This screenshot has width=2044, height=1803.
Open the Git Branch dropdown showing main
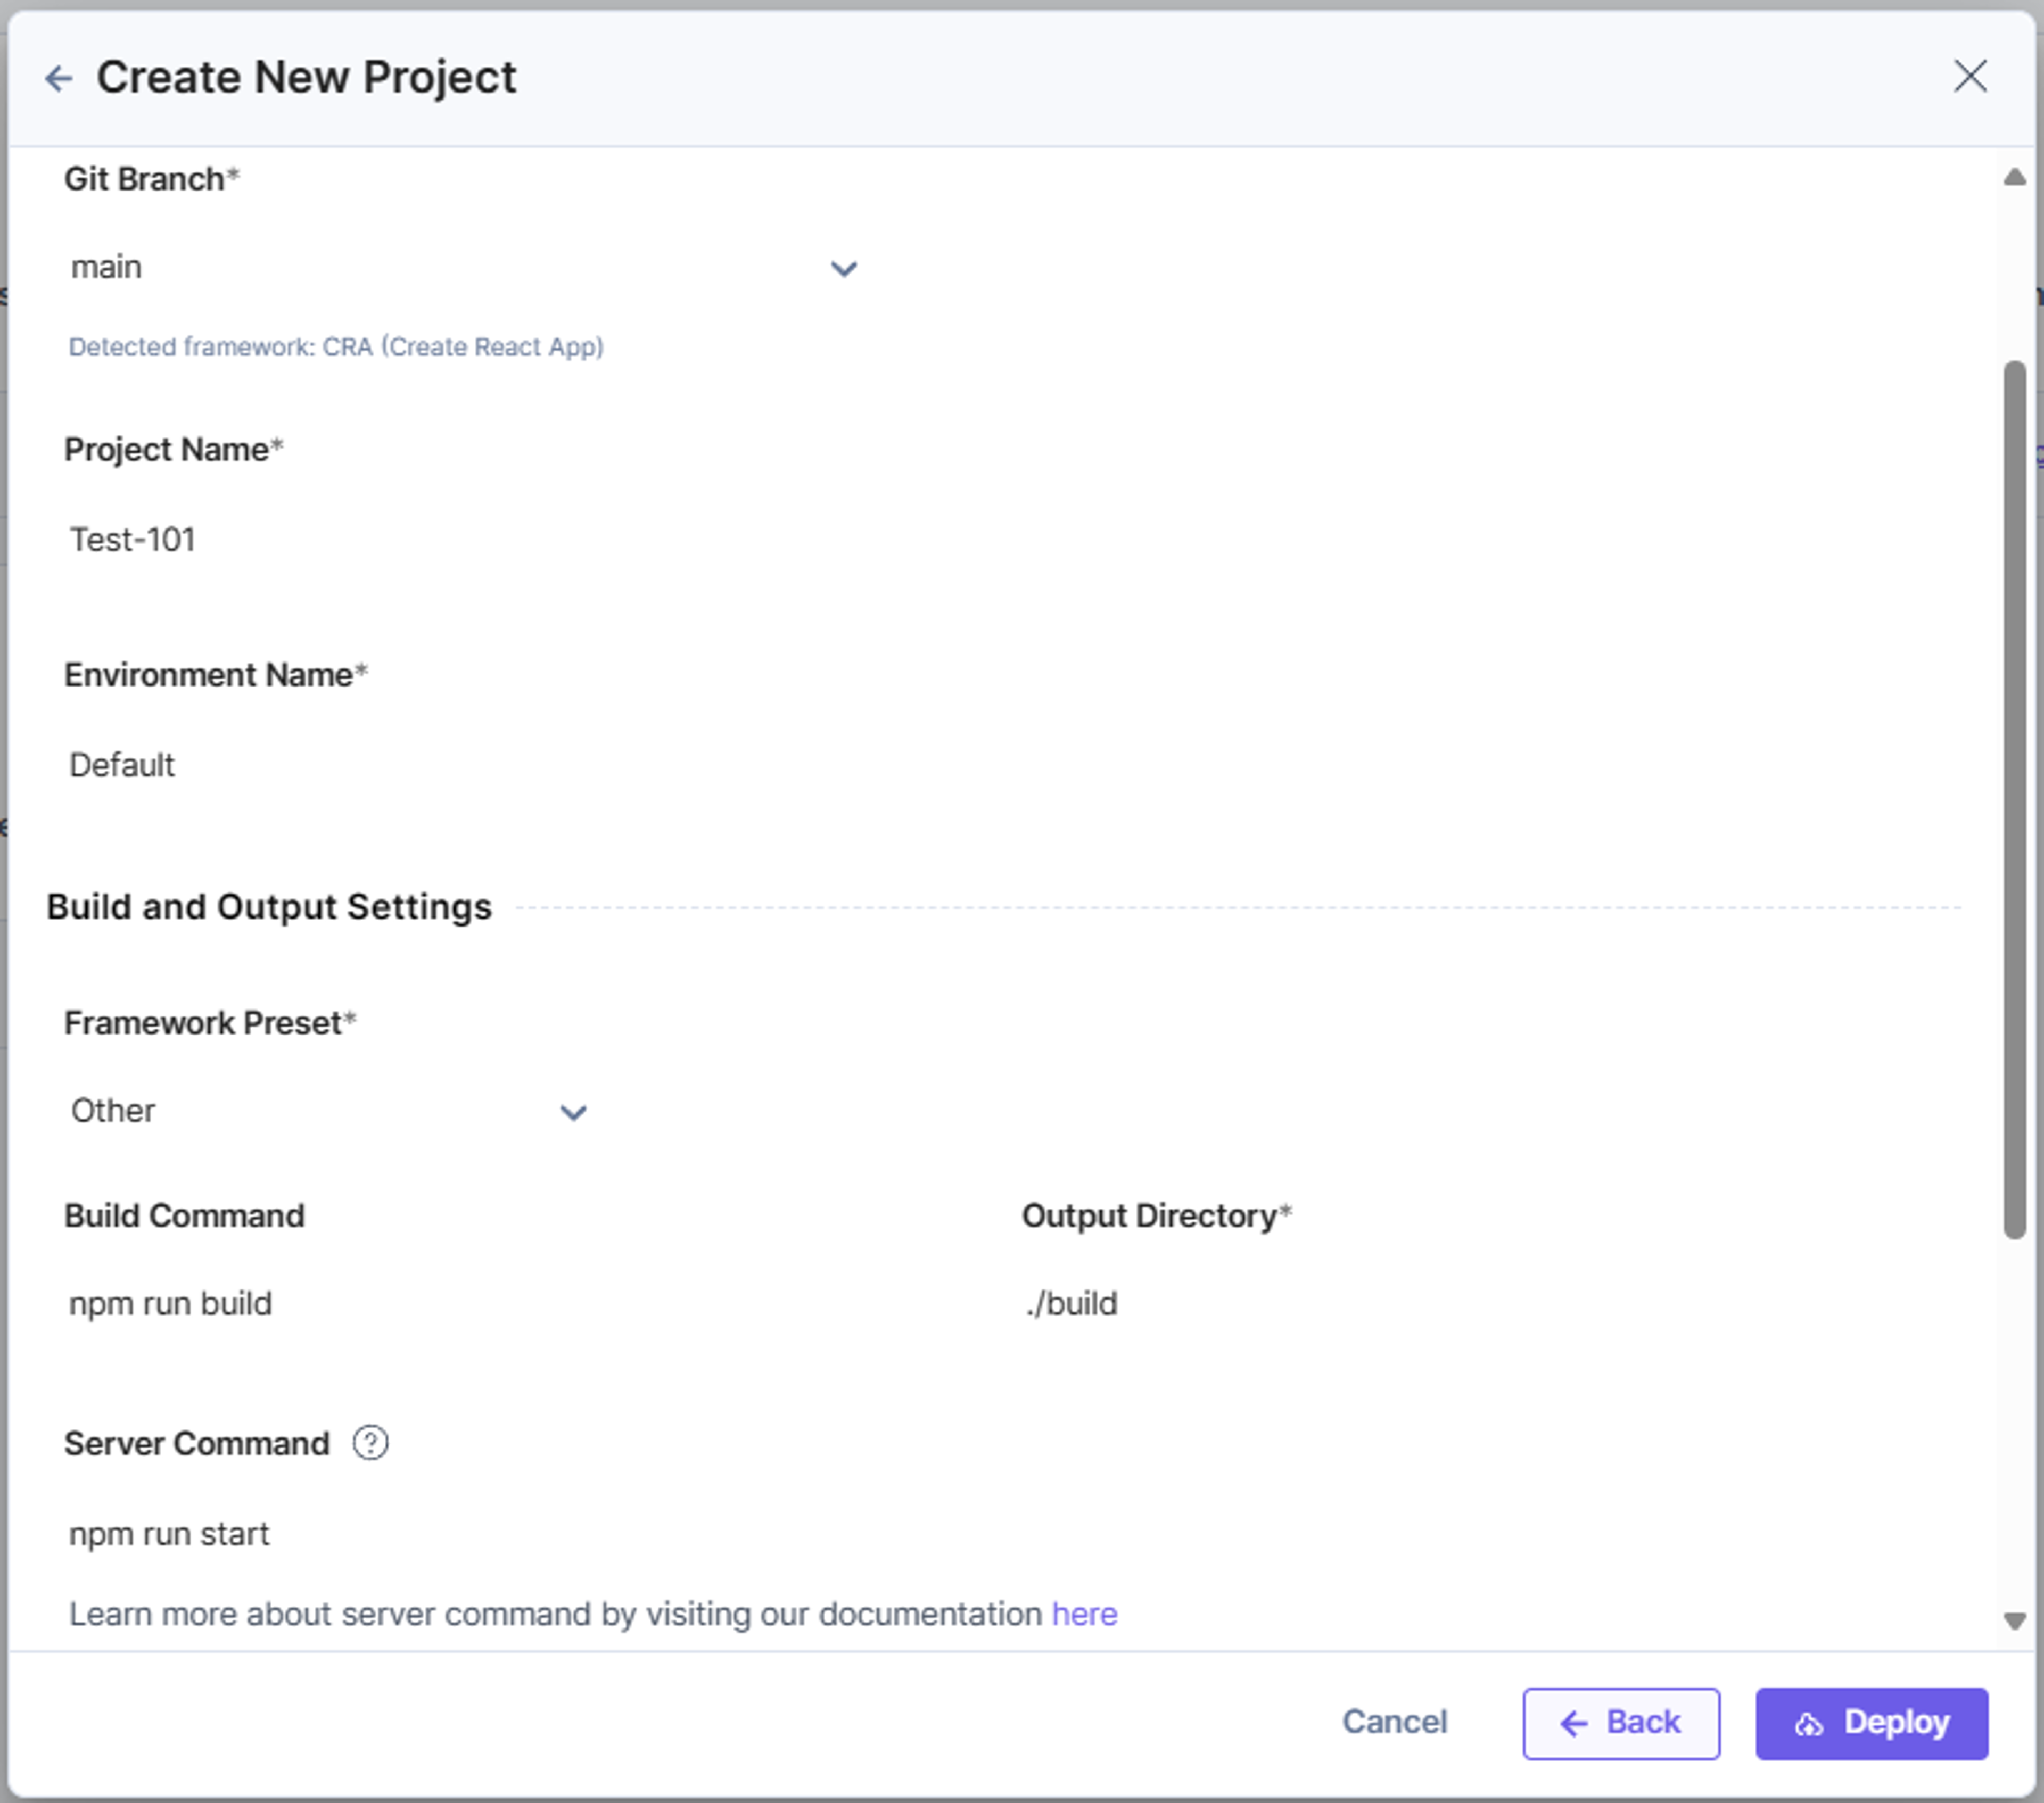[465, 268]
